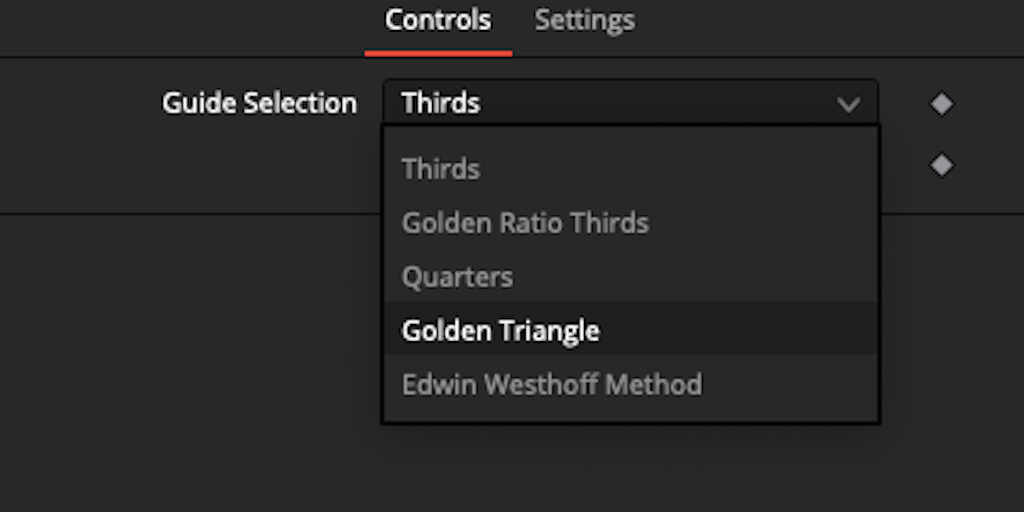Click the Settings tab label text
This screenshot has height=512, width=1024.
(x=584, y=20)
